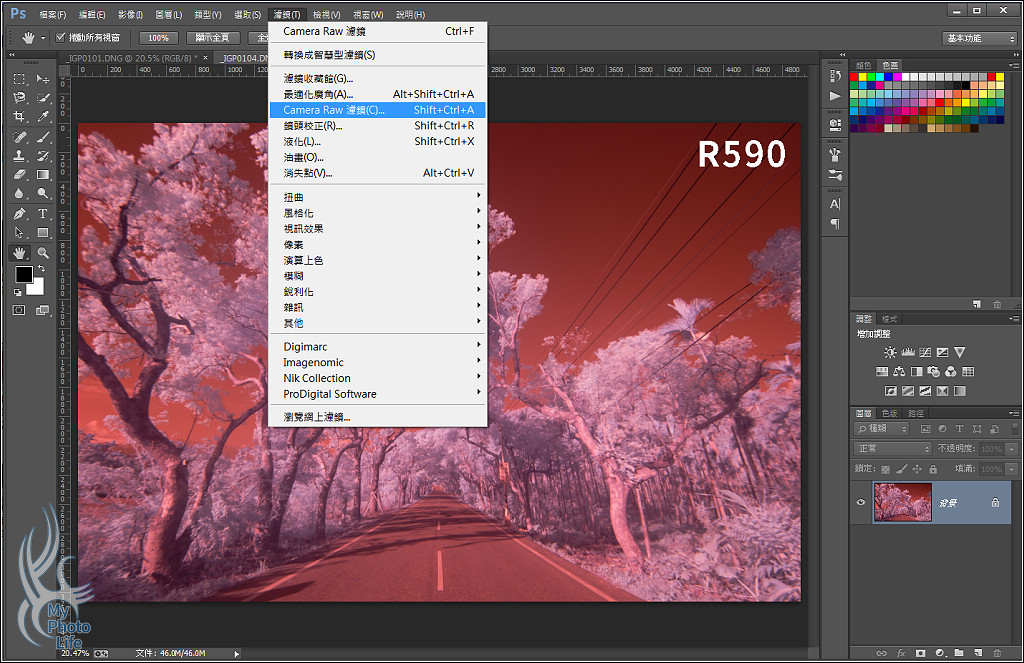Toggle Quick Mask mode
This screenshot has width=1024, height=663.
point(19,310)
